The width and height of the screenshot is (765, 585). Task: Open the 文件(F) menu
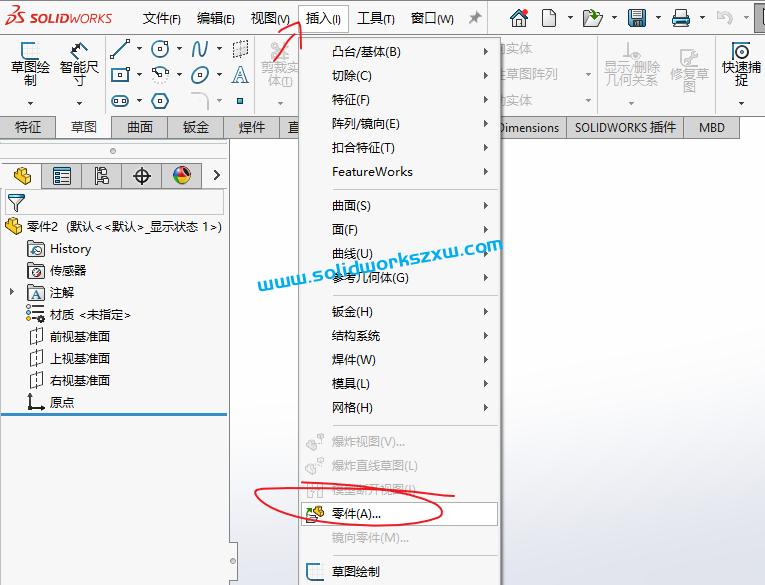pos(161,19)
